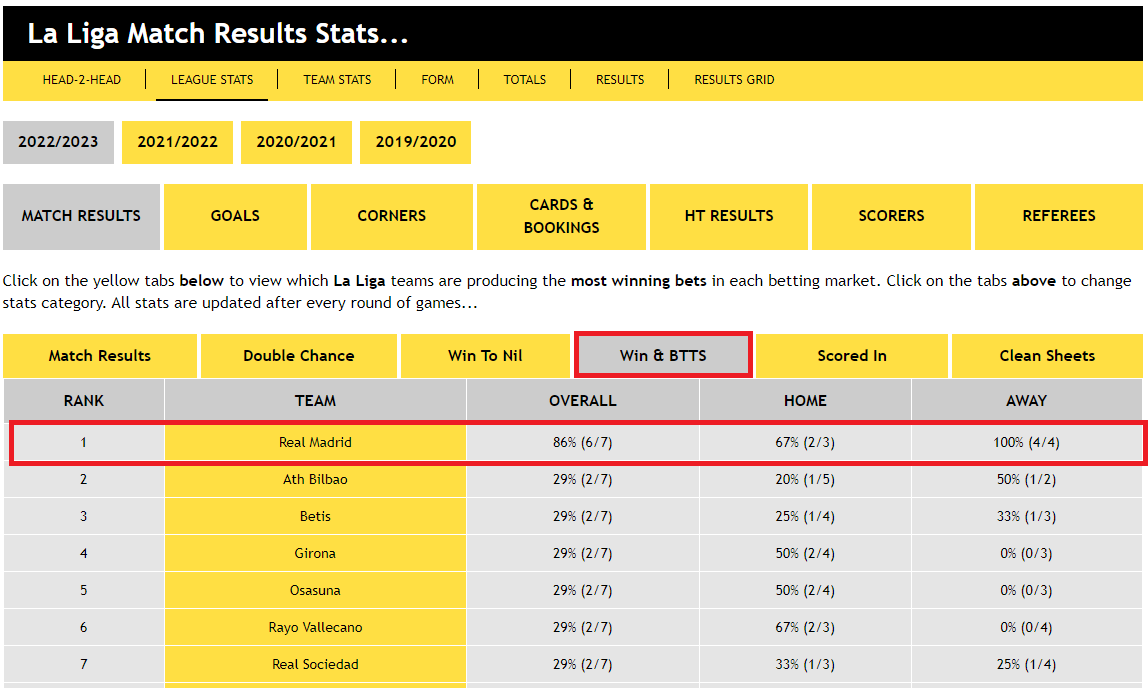View GOALS statistics
1148x692 pixels.
coord(235,216)
